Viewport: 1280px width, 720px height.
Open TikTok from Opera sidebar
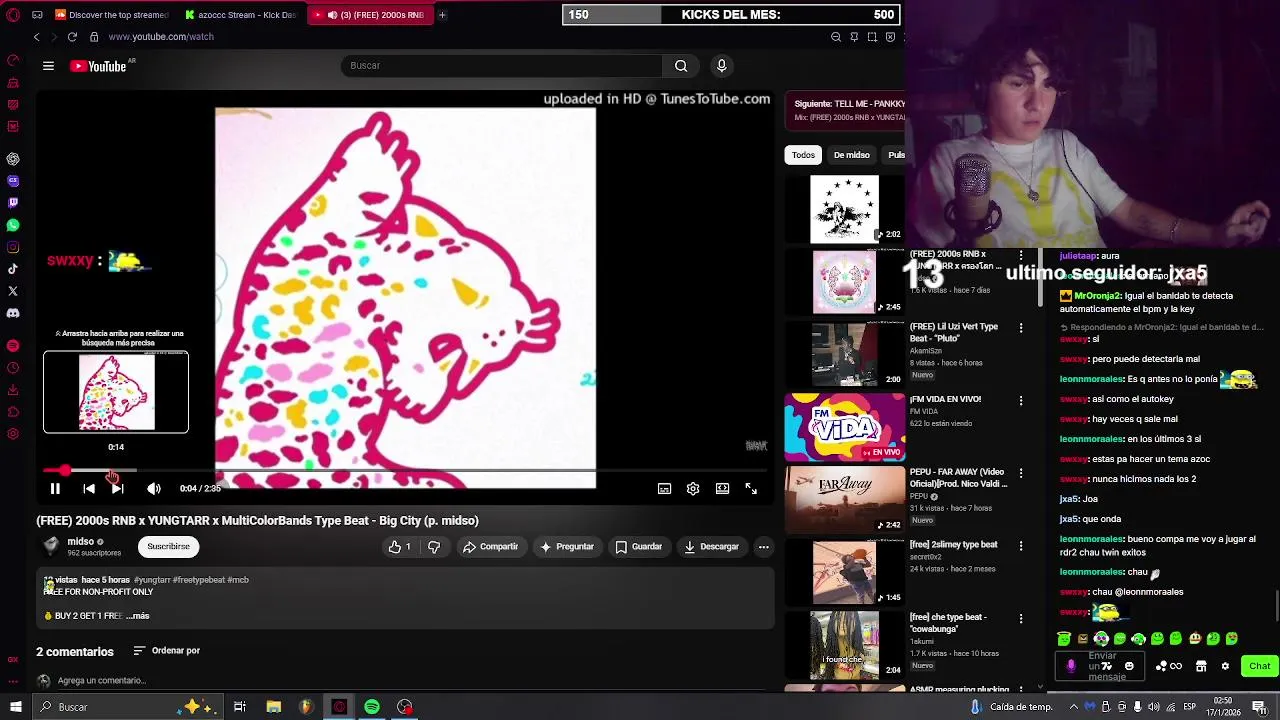tap(13, 269)
